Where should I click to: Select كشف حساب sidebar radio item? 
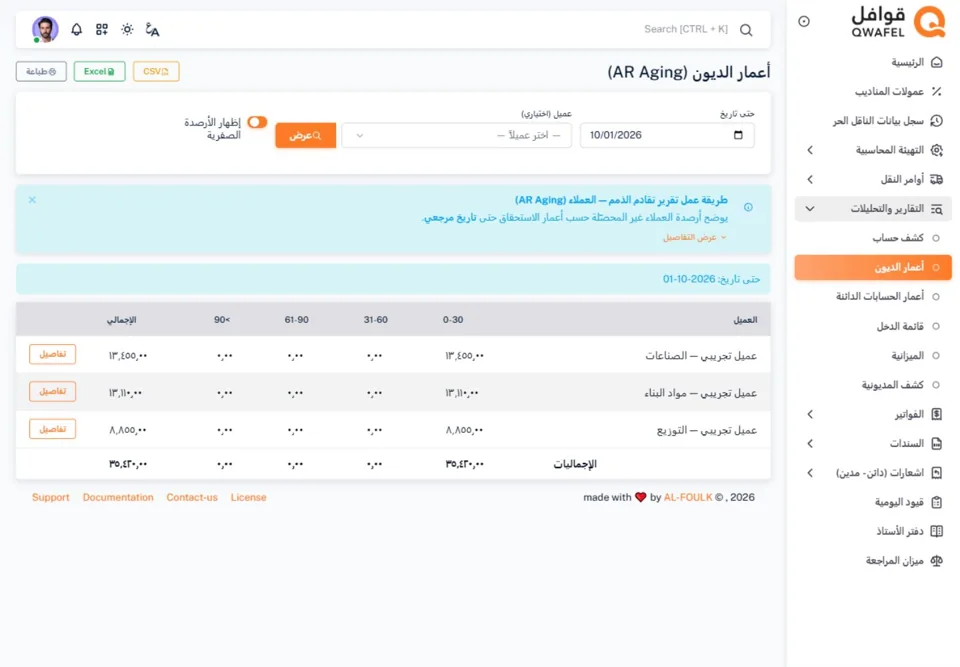[906, 238]
